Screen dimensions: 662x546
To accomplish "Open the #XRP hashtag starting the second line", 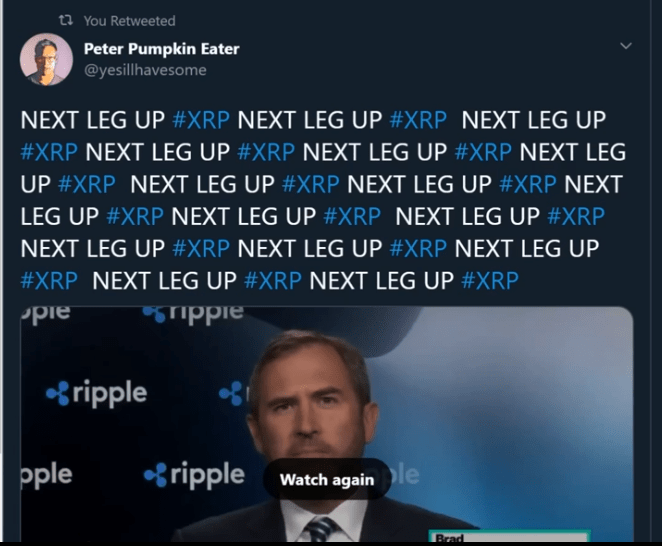I will [x=49, y=152].
